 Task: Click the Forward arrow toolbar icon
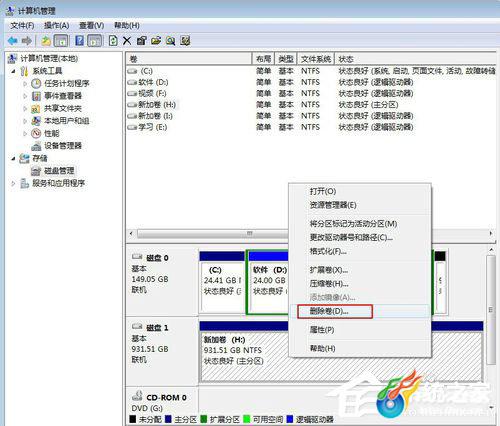[x=27, y=41]
